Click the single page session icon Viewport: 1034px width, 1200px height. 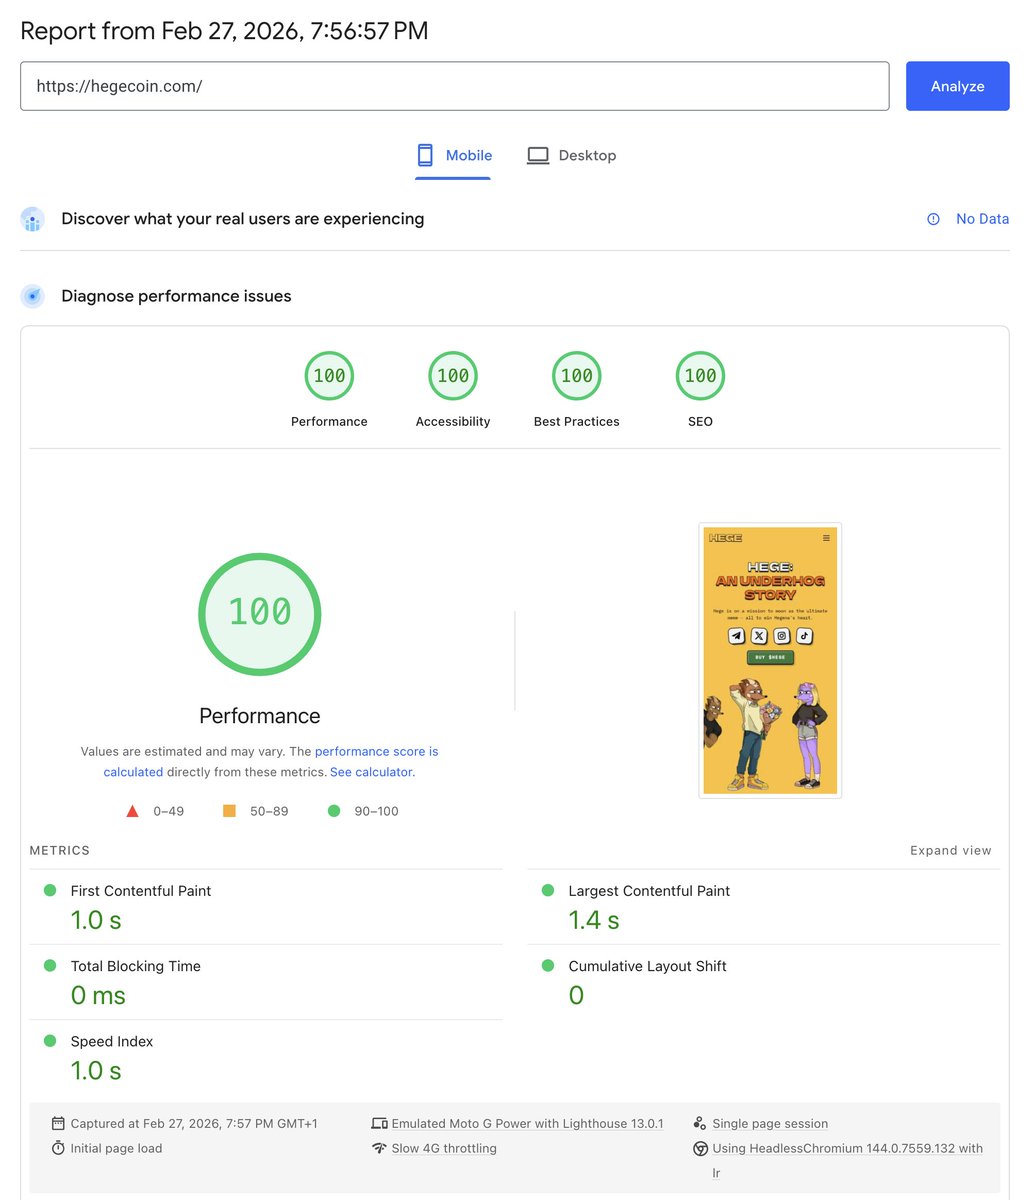pos(700,1123)
